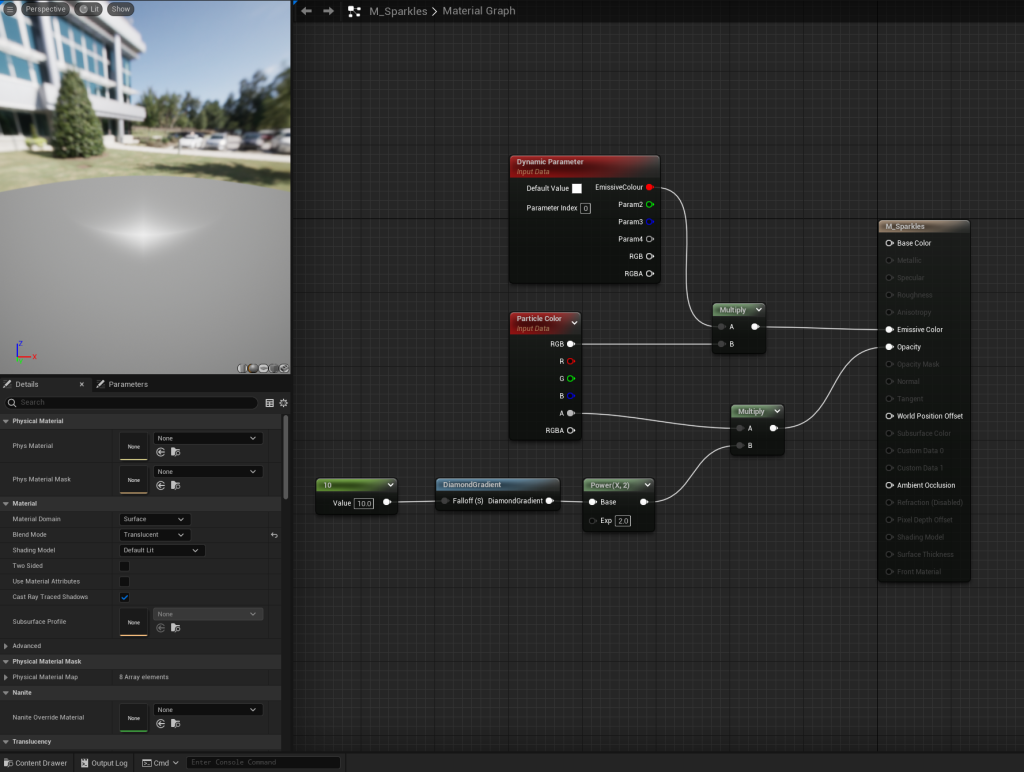Select sphere preview mesh in viewport
Viewport: 1024px width, 772px height.
(253, 368)
